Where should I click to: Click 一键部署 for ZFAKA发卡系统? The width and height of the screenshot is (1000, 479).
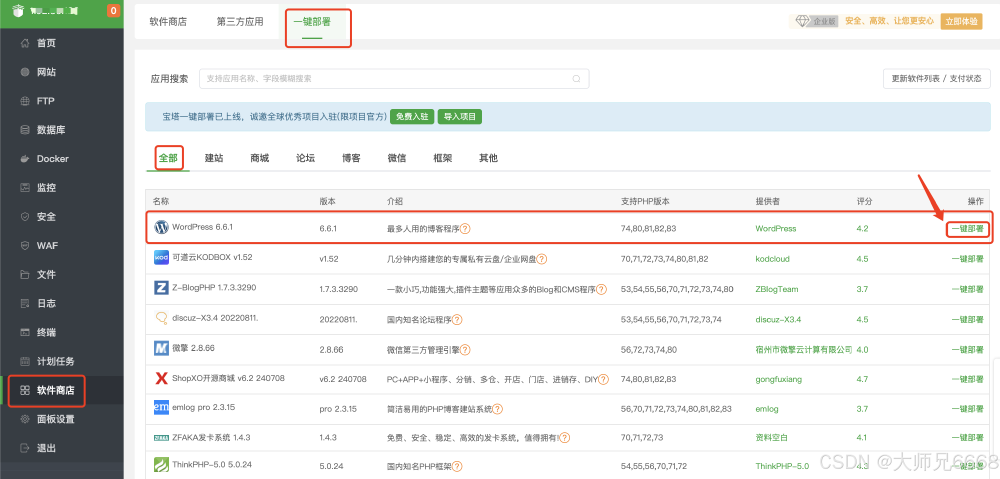coord(967,438)
